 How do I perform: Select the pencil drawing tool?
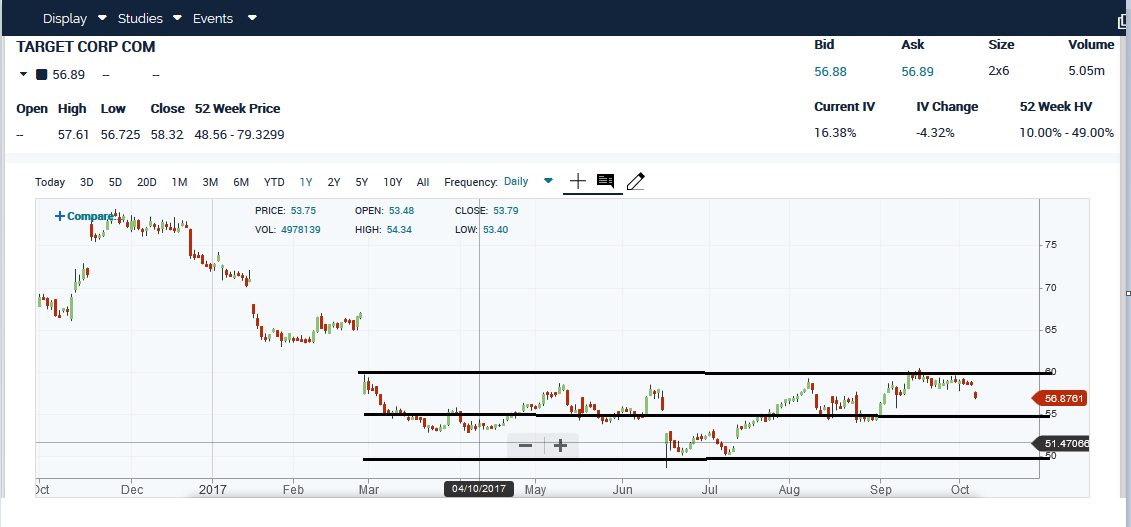click(x=635, y=182)
